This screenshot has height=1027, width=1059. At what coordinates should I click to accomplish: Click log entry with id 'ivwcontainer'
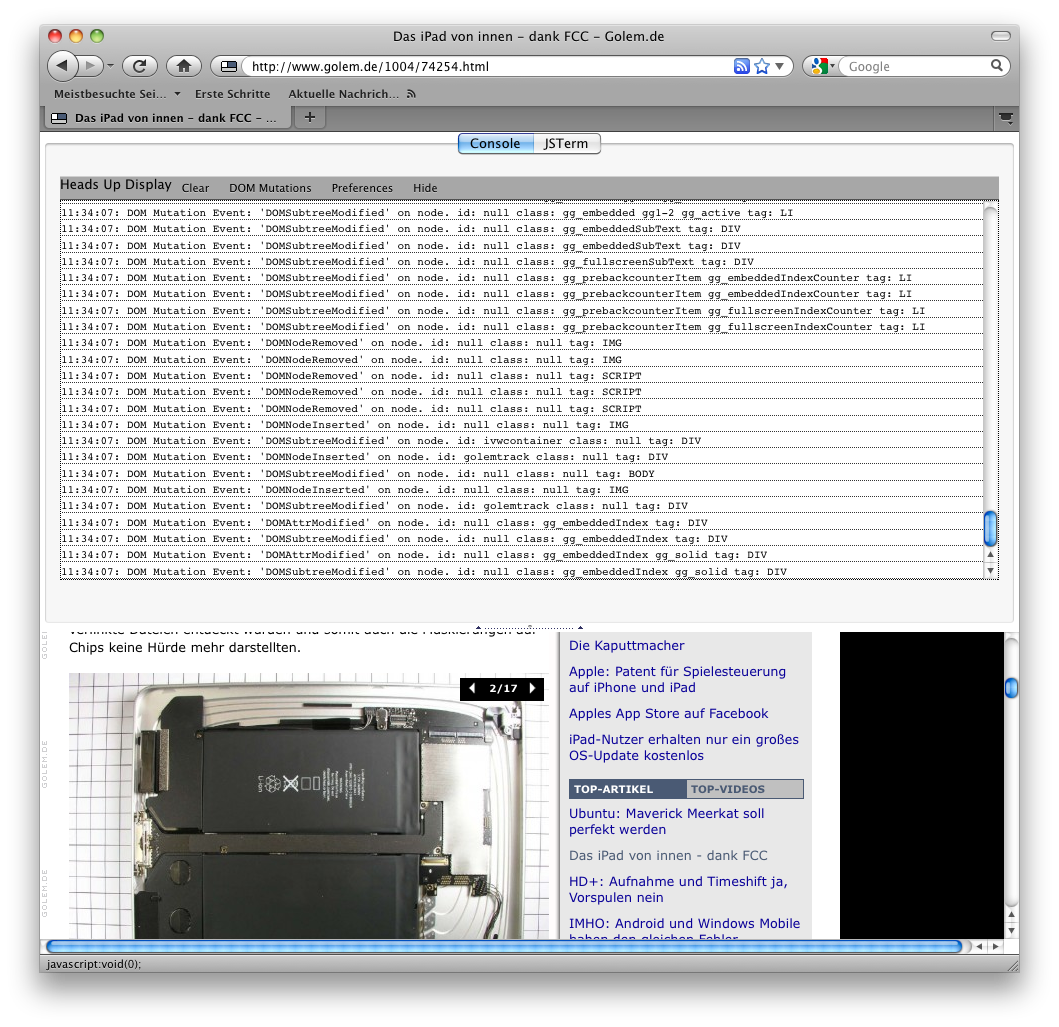click(521, 441)
